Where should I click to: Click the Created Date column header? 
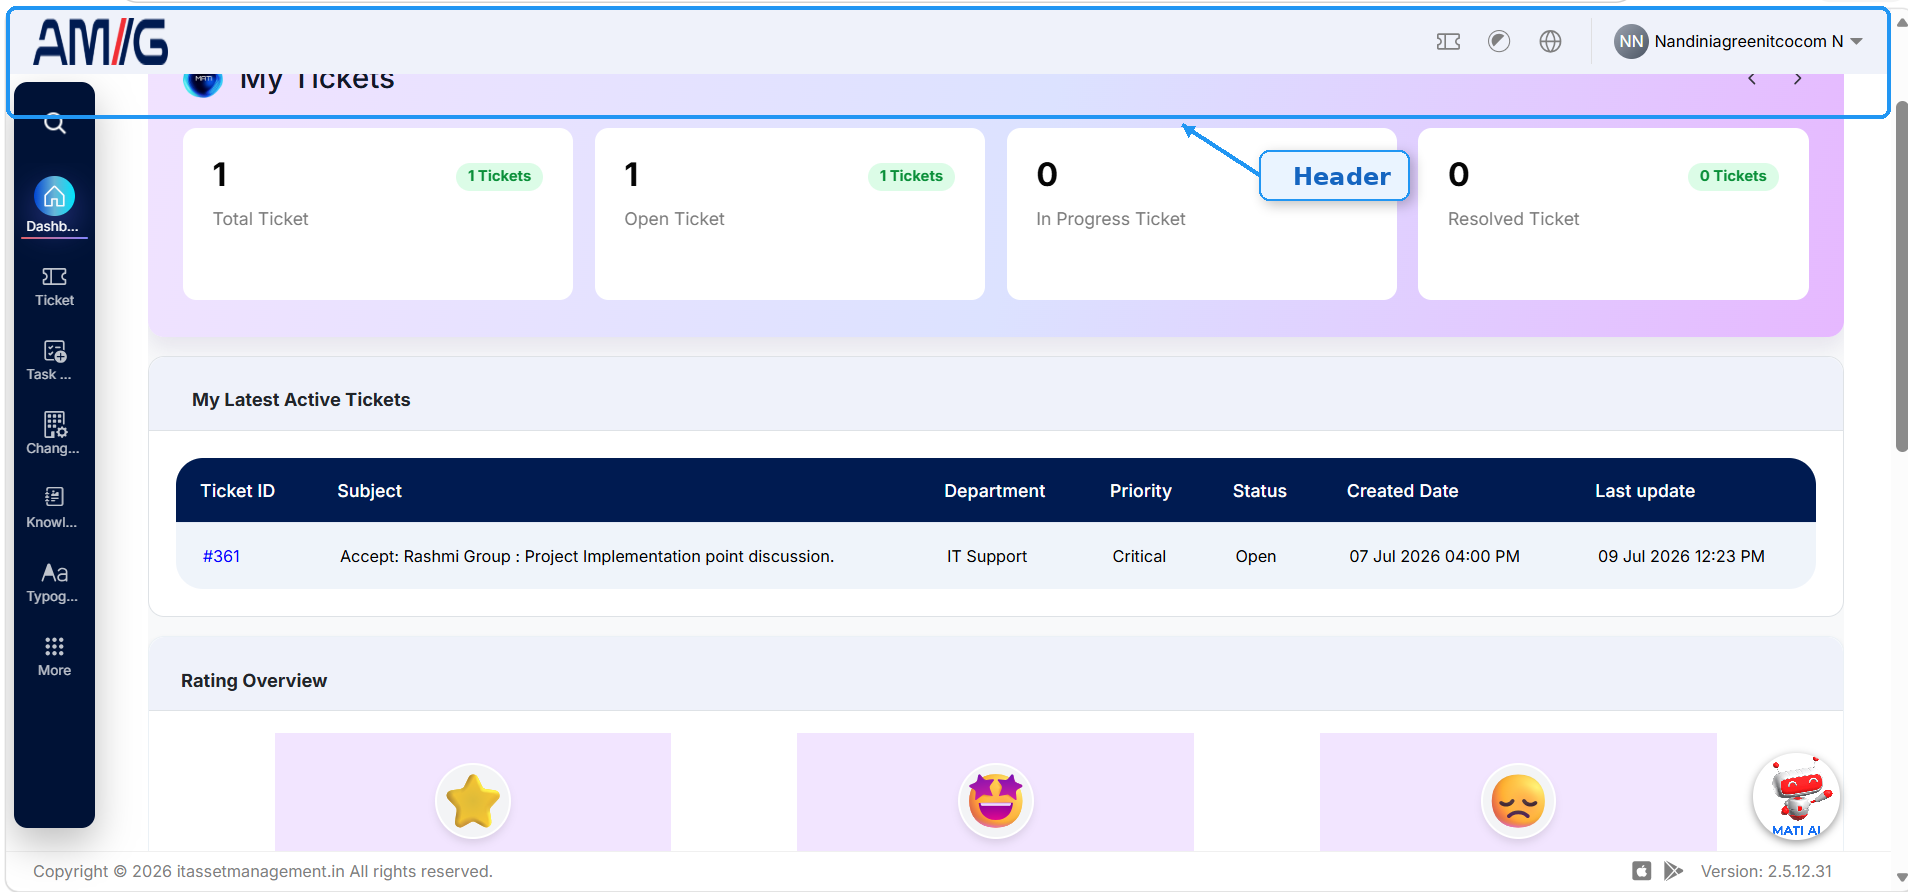click(1402, 491)
